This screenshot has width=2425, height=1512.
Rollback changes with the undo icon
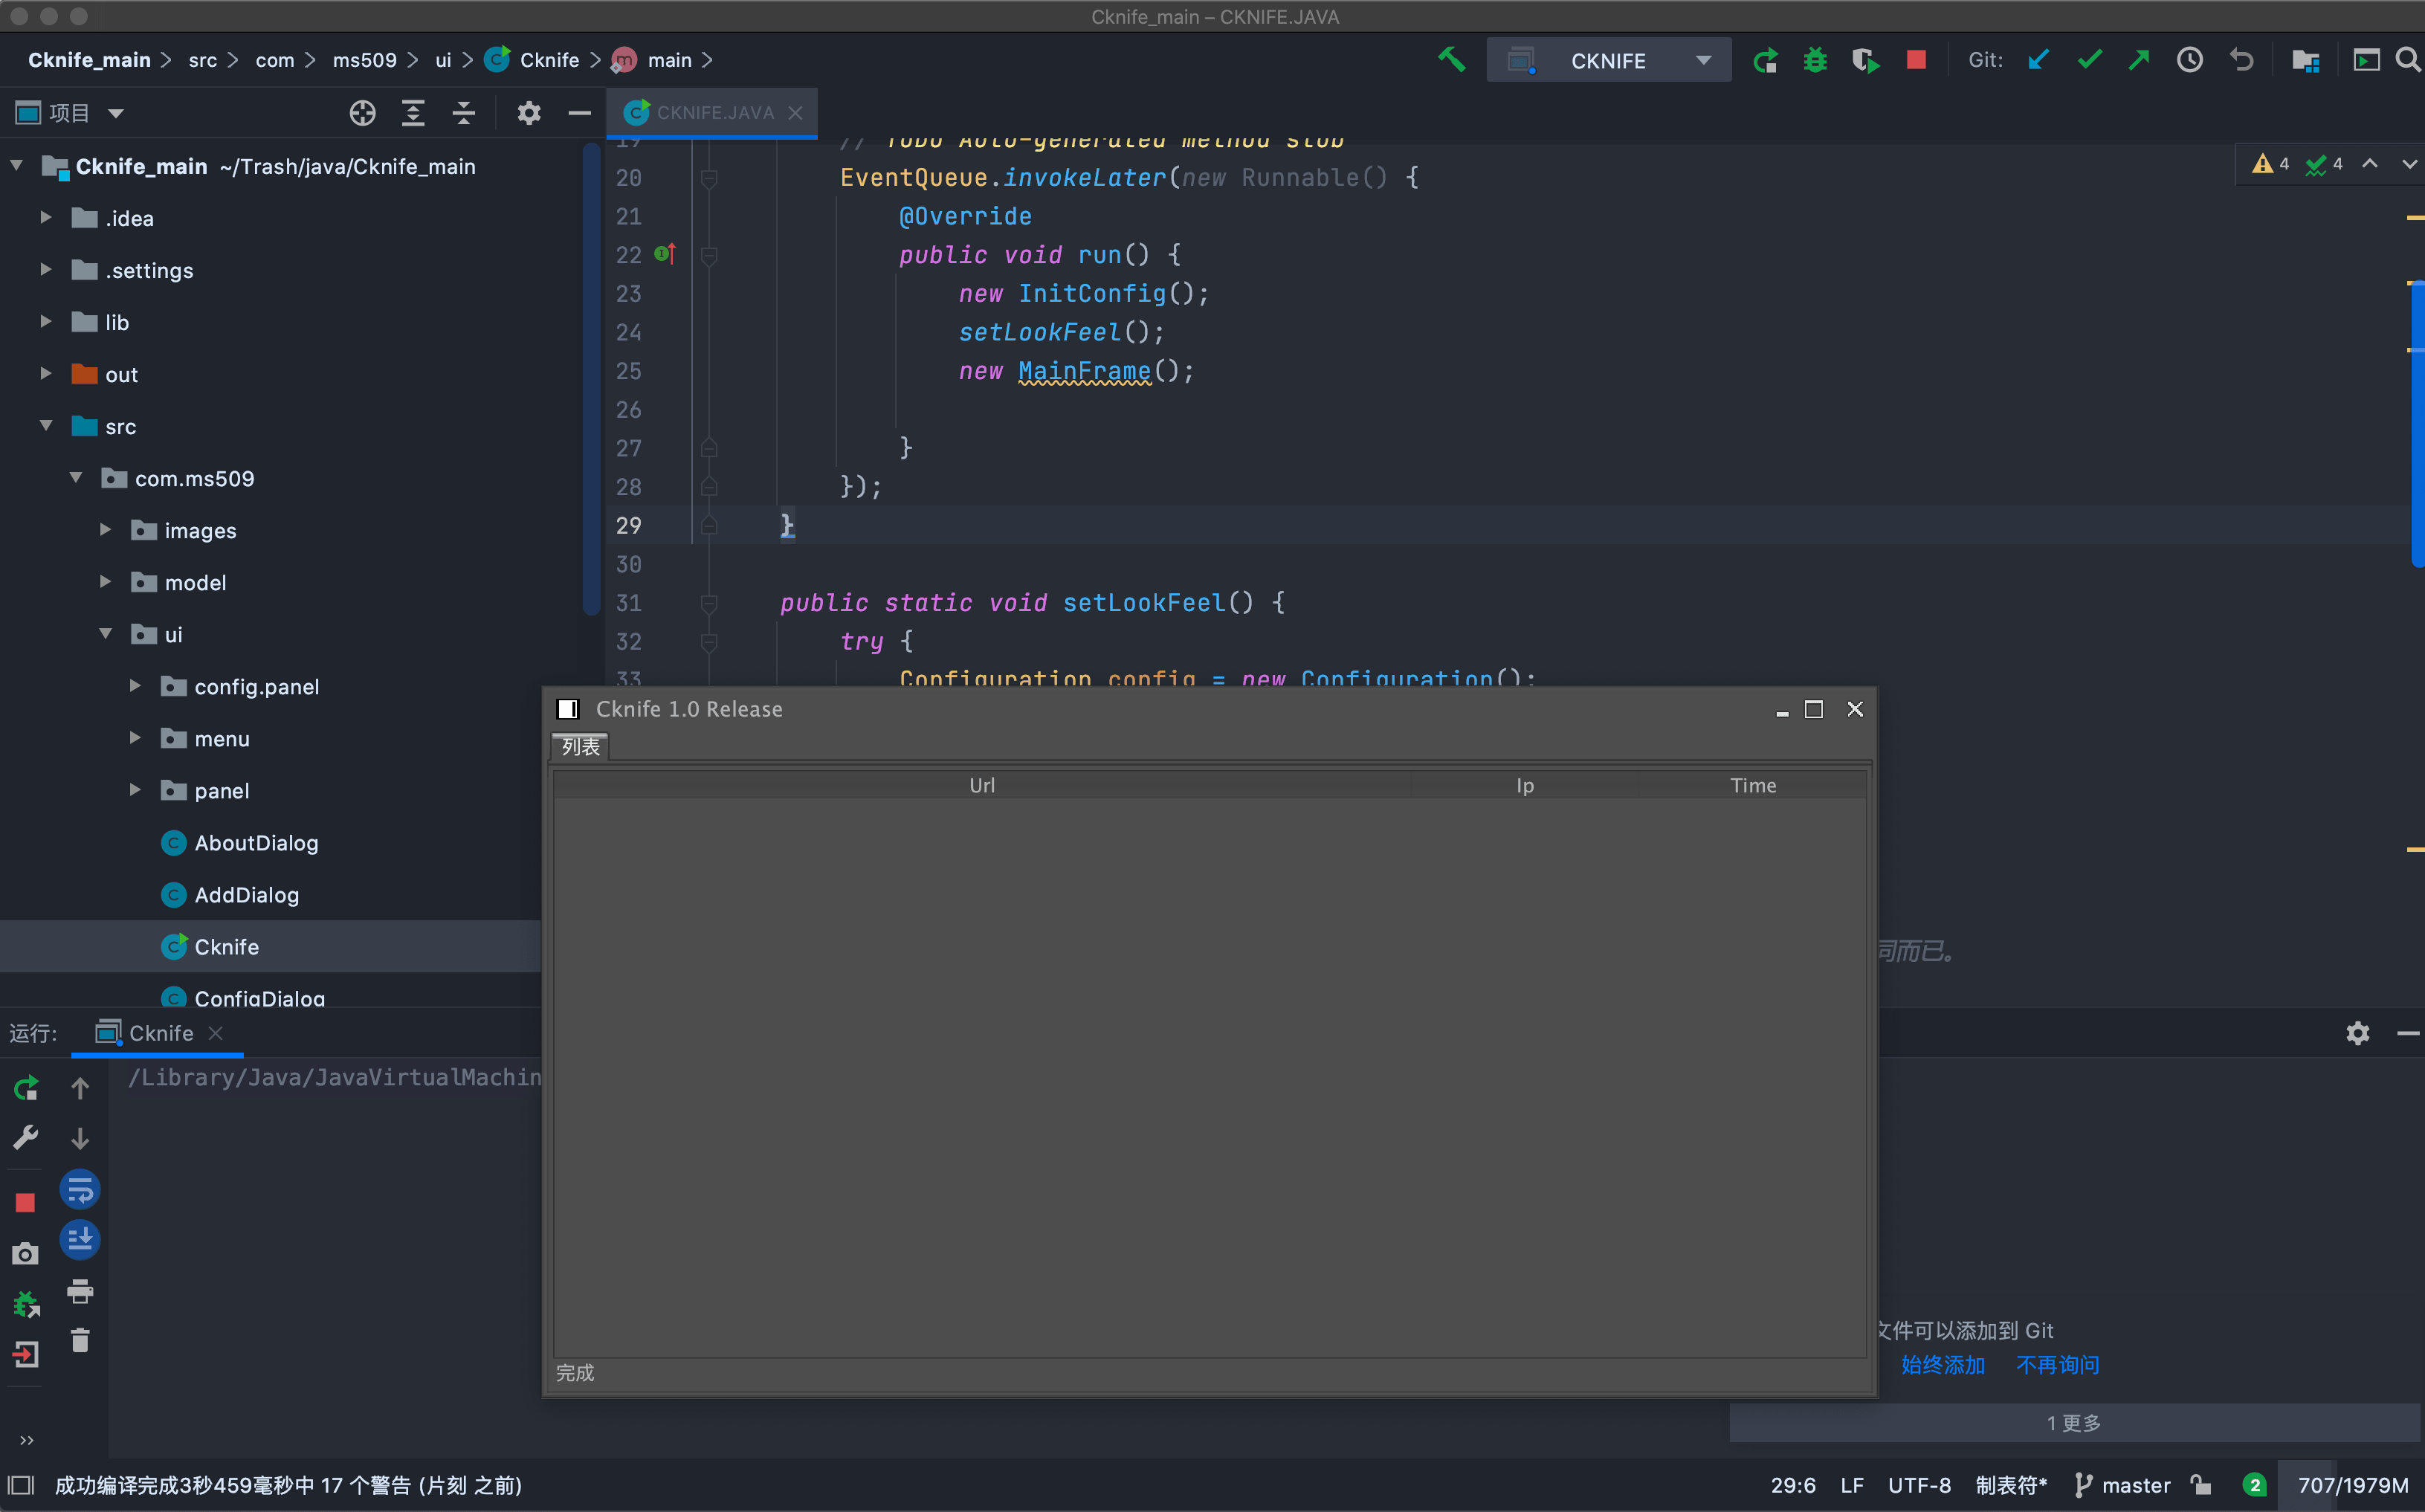(2241, 60)
